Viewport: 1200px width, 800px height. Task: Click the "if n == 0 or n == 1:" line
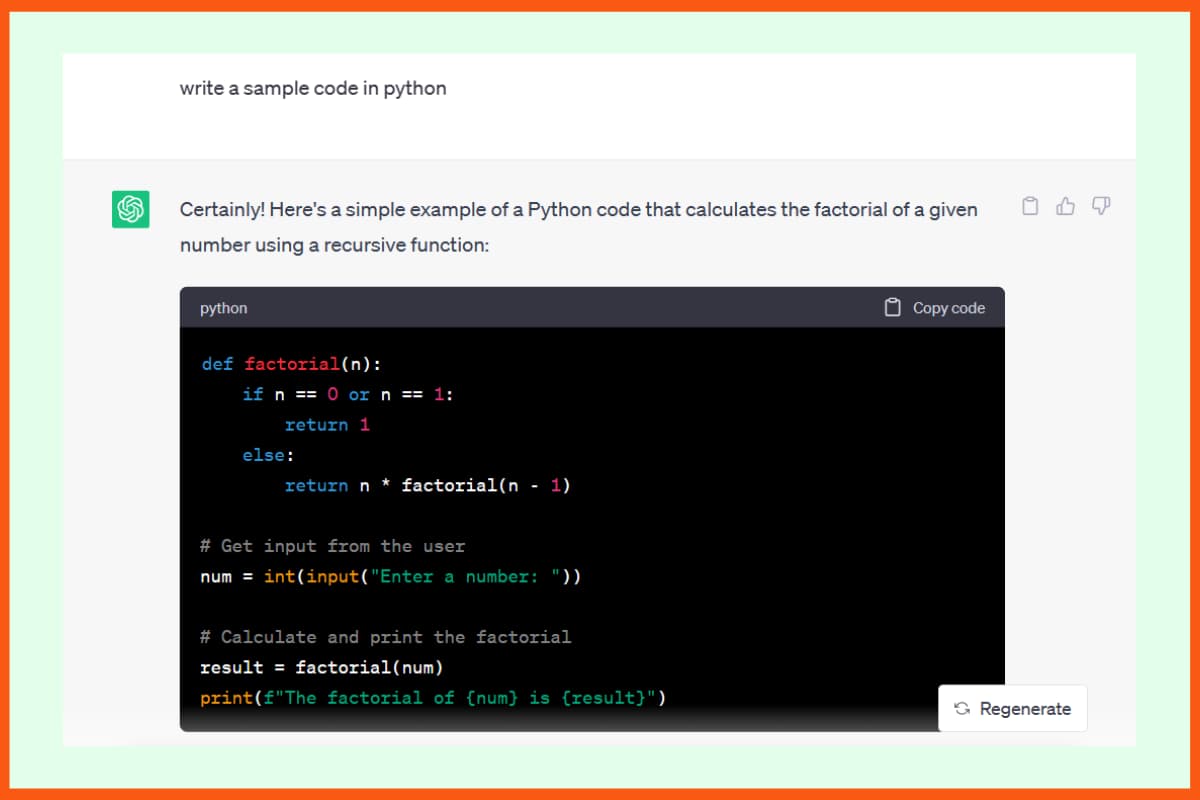pyautogui.click(x=348, y=394)
